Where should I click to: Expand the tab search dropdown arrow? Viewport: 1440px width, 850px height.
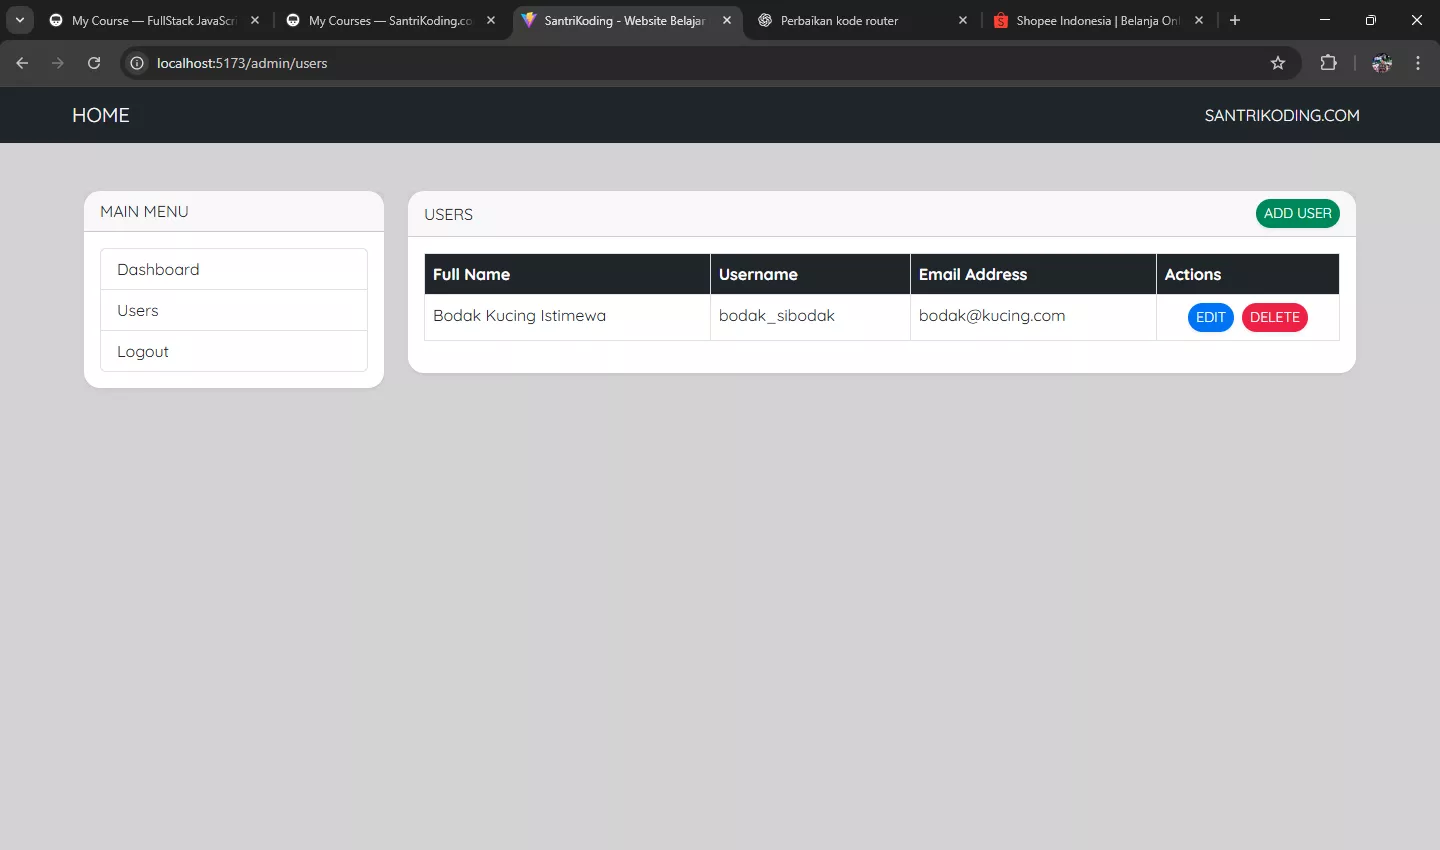(19, 20)
